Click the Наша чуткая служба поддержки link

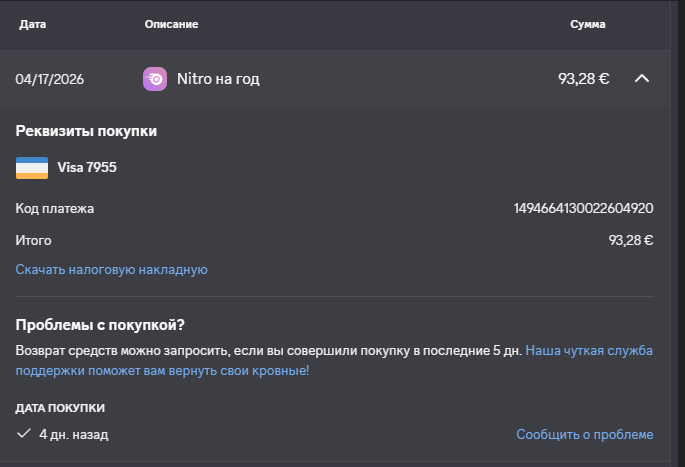pyautogui.click(x=589, y=351)
